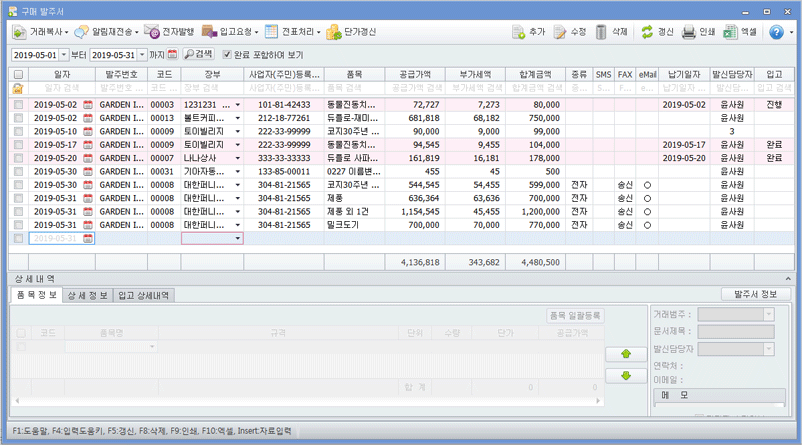The height and width of the screenshot is (445, 802).
Task: Open the 입고 상세내역 tab
Action: [144, 295]
